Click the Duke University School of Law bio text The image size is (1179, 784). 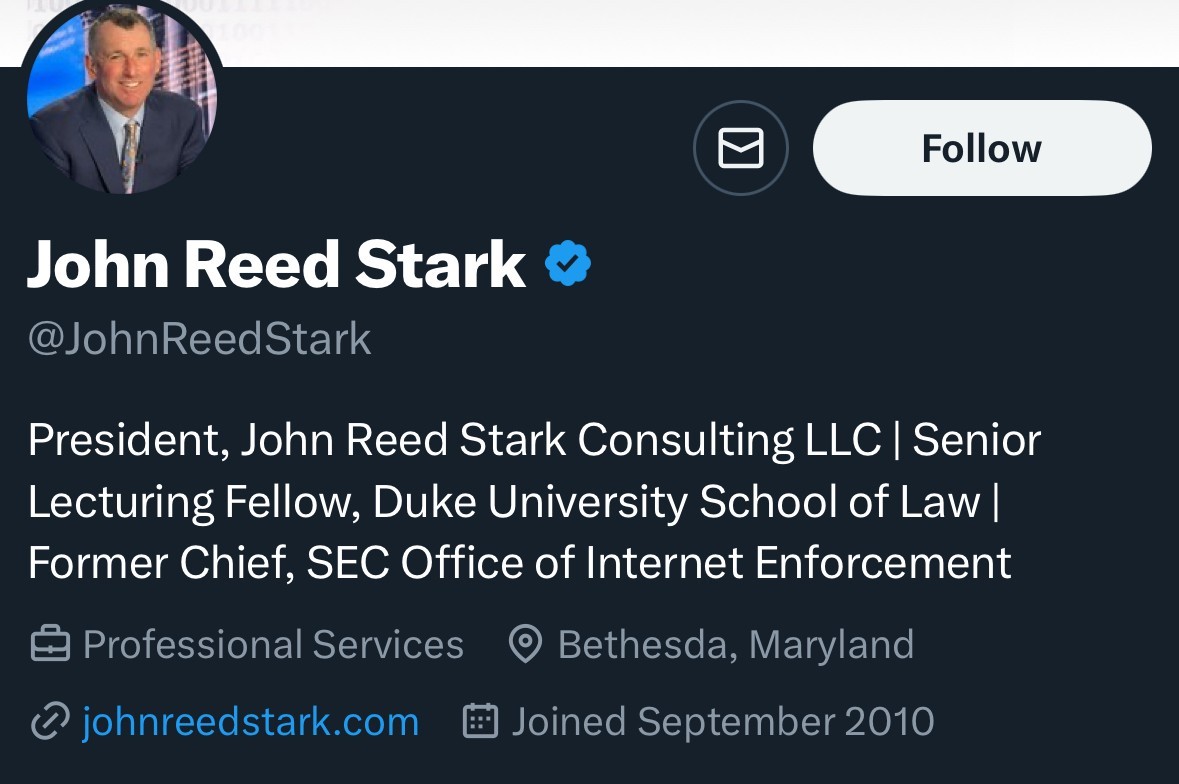click(x=676, y=502)
